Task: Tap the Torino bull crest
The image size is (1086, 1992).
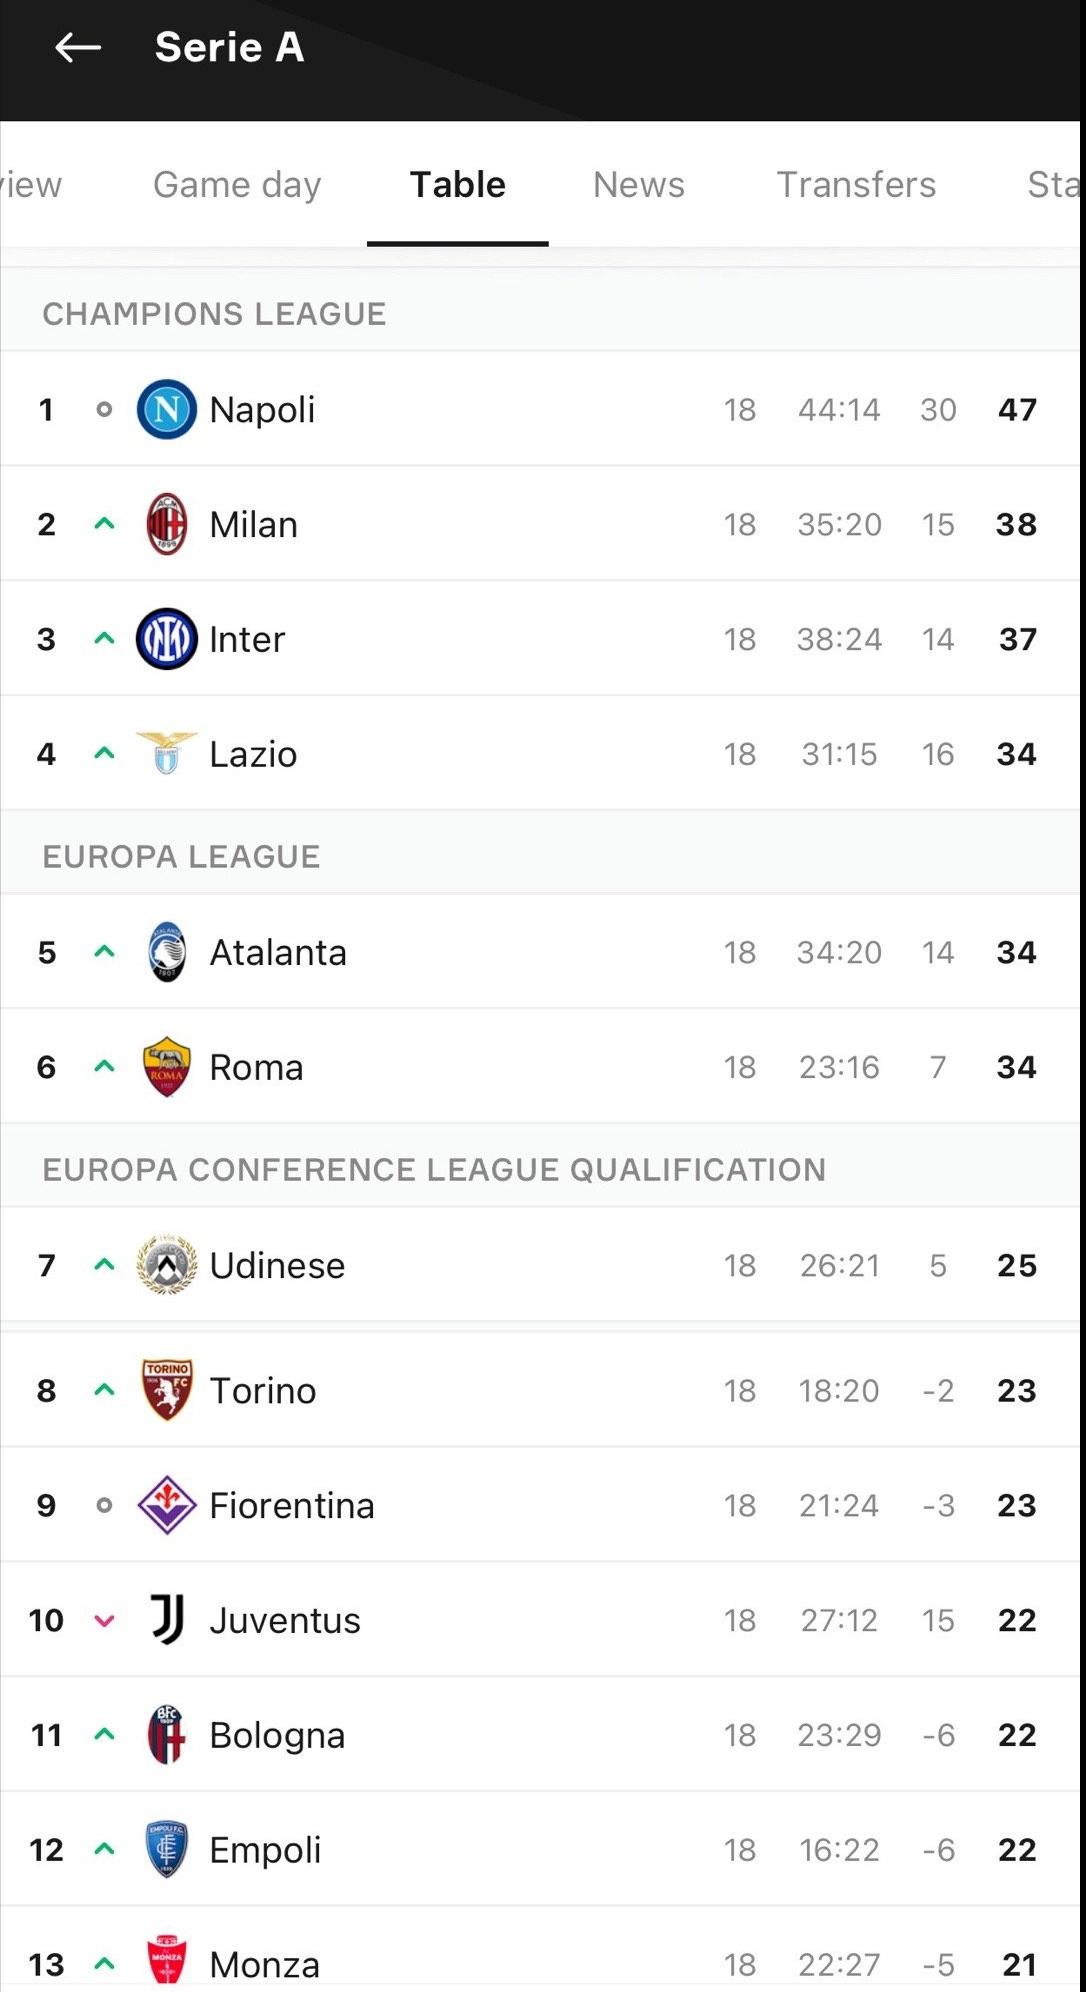Action: pos(166,1390)
